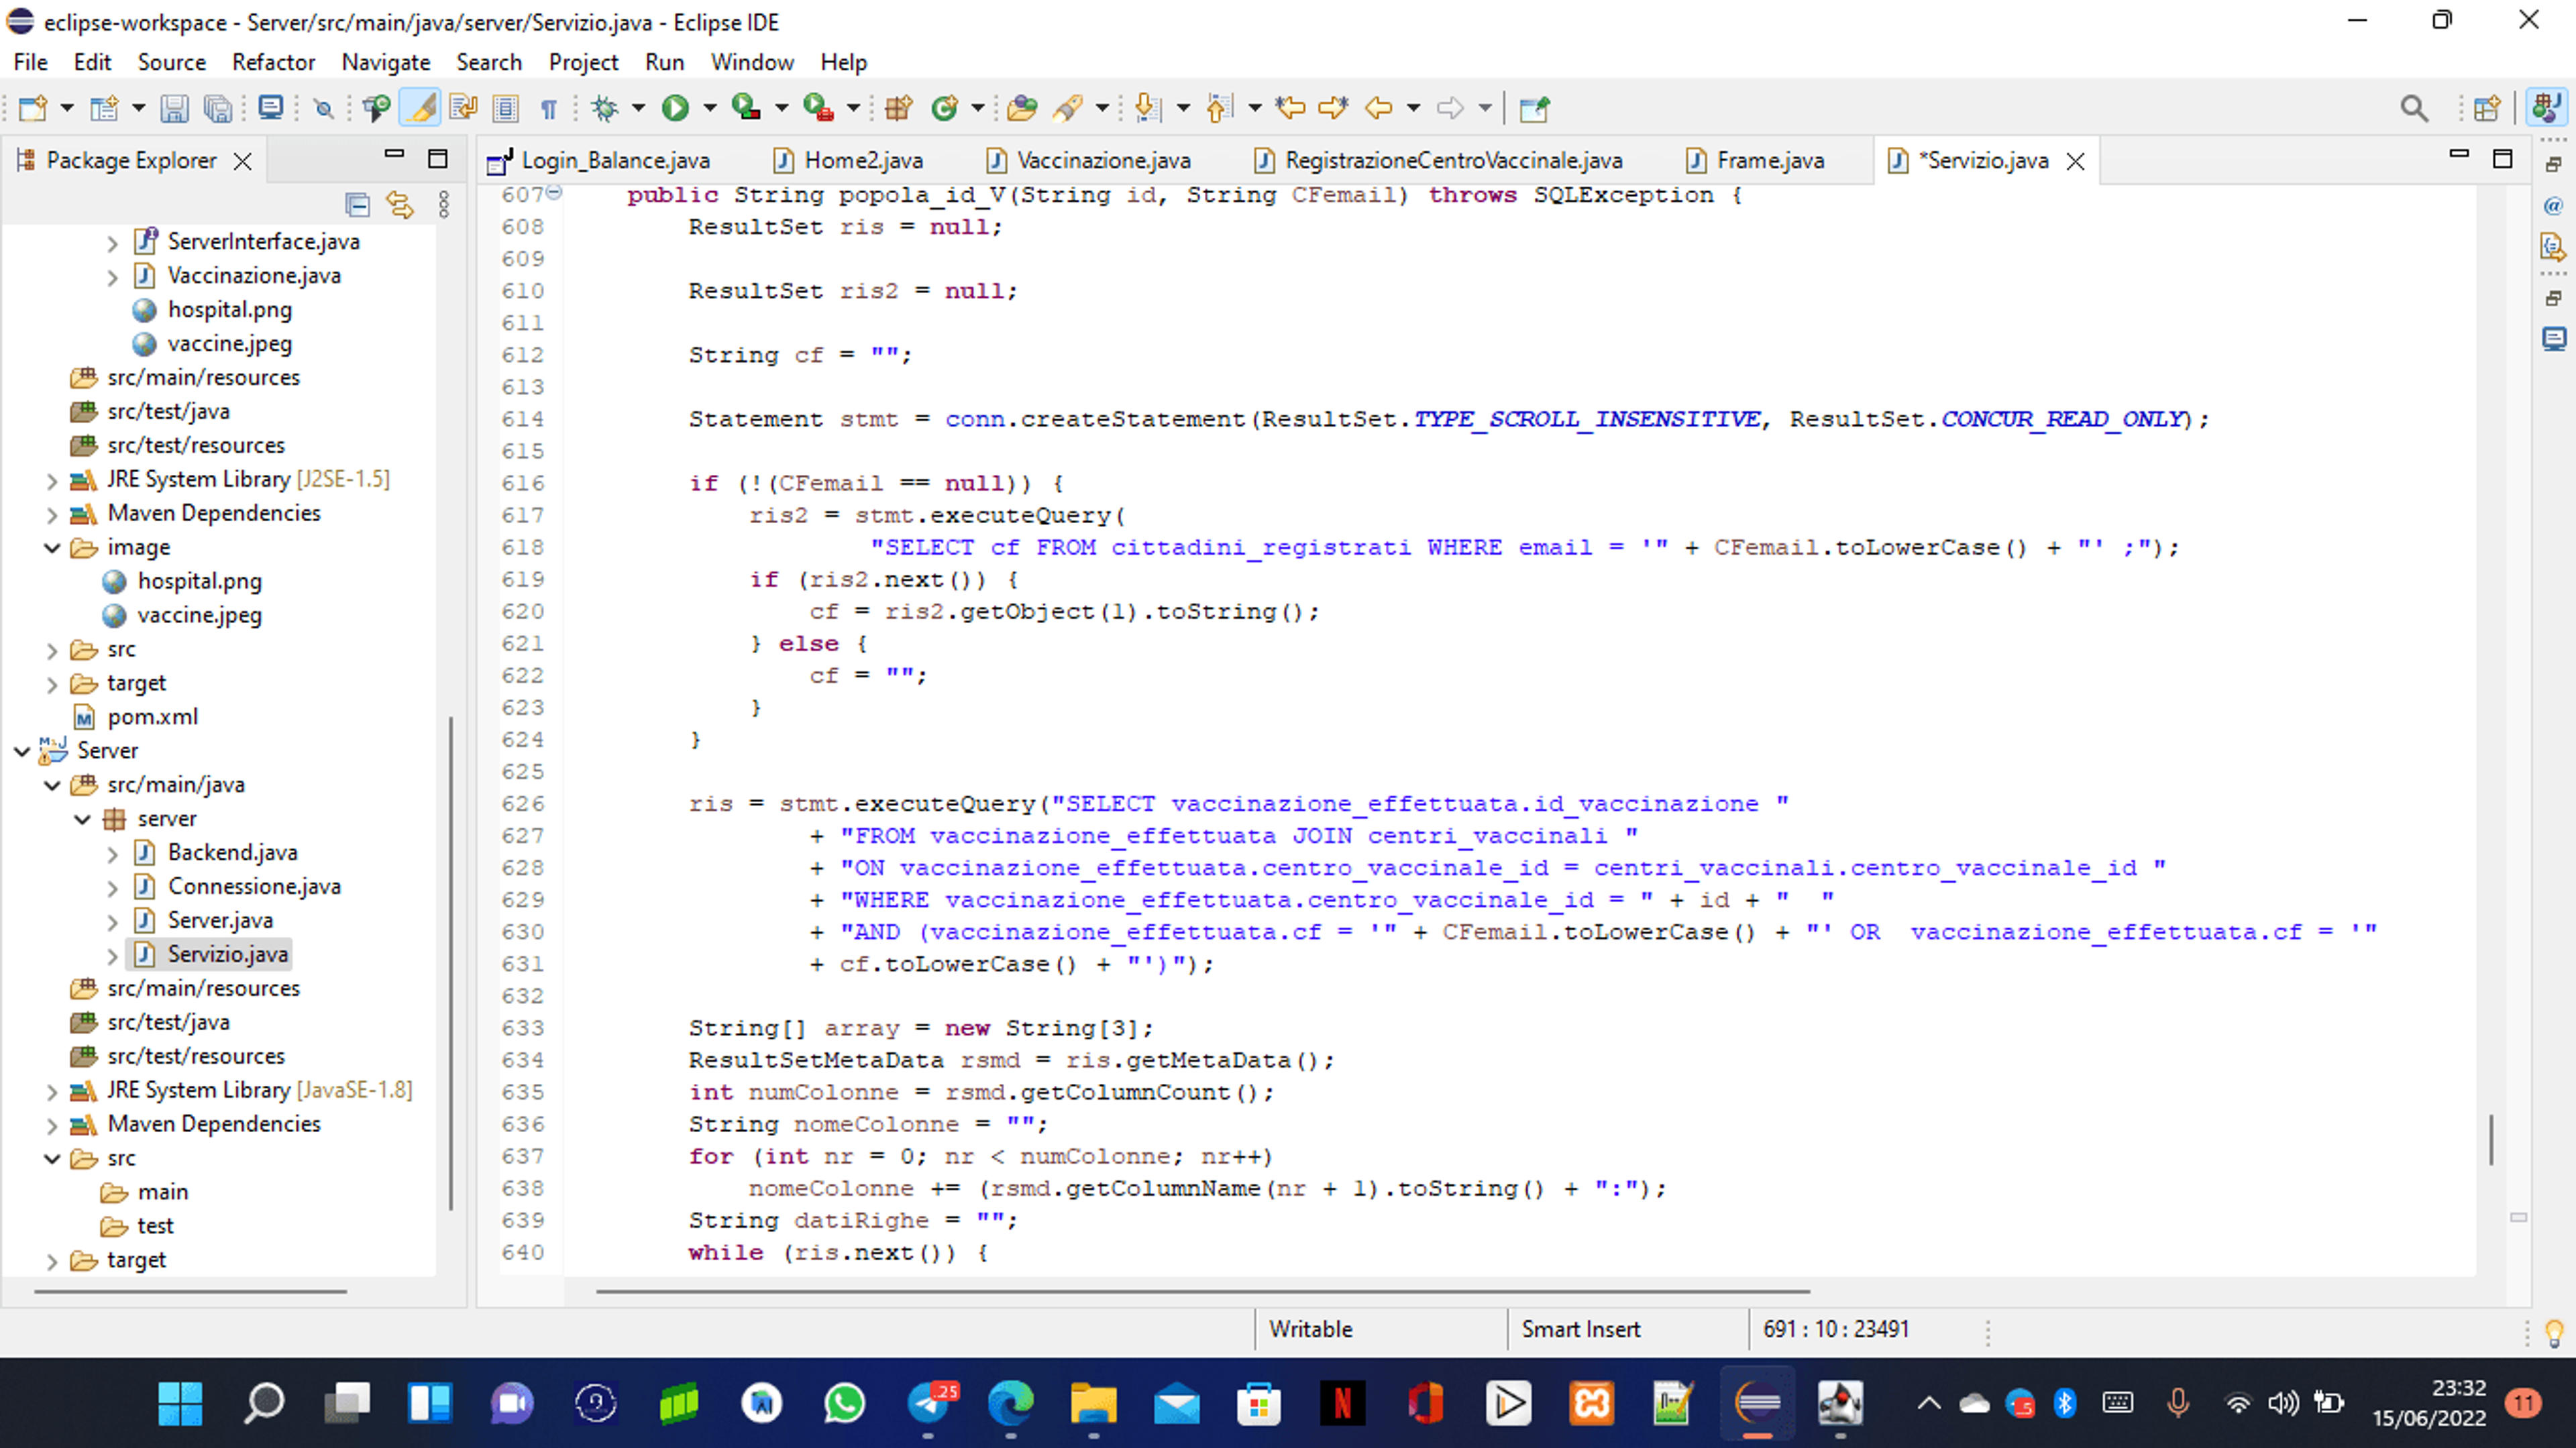This screenshot has height=1448, width=2576.
Task: Switch to the RegistrazioneCentroVaccinale.java tab
Action: point(1439,161)
